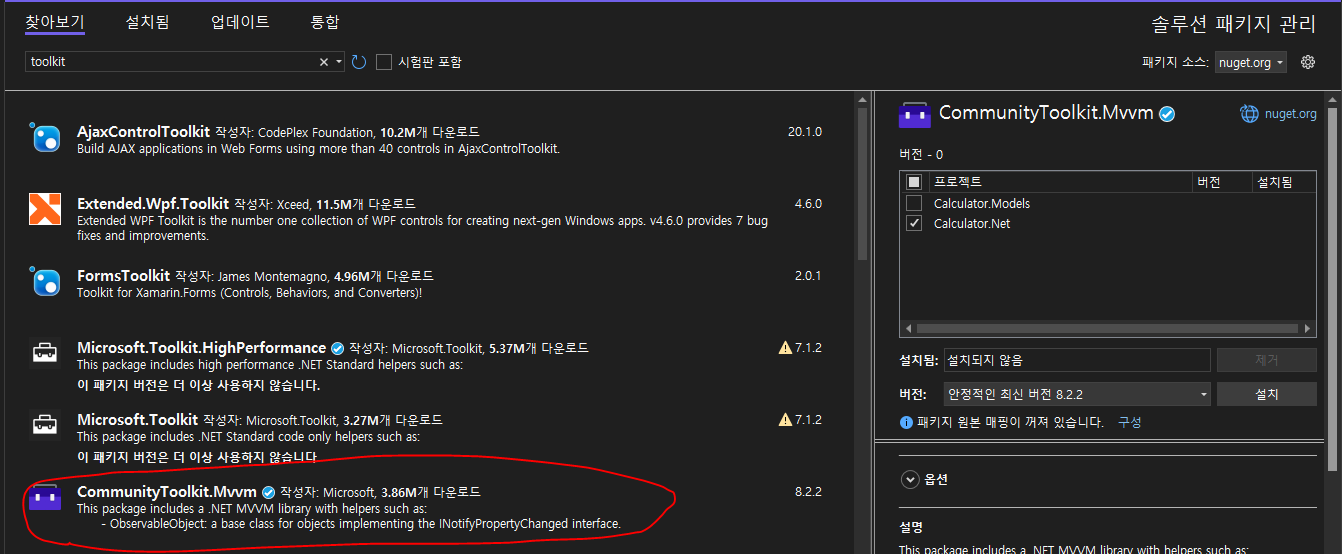Screen dimensions: 1342x554
Task: Click the Microsoft.Toolkit briefcase icon
Action: click(45, 424)
